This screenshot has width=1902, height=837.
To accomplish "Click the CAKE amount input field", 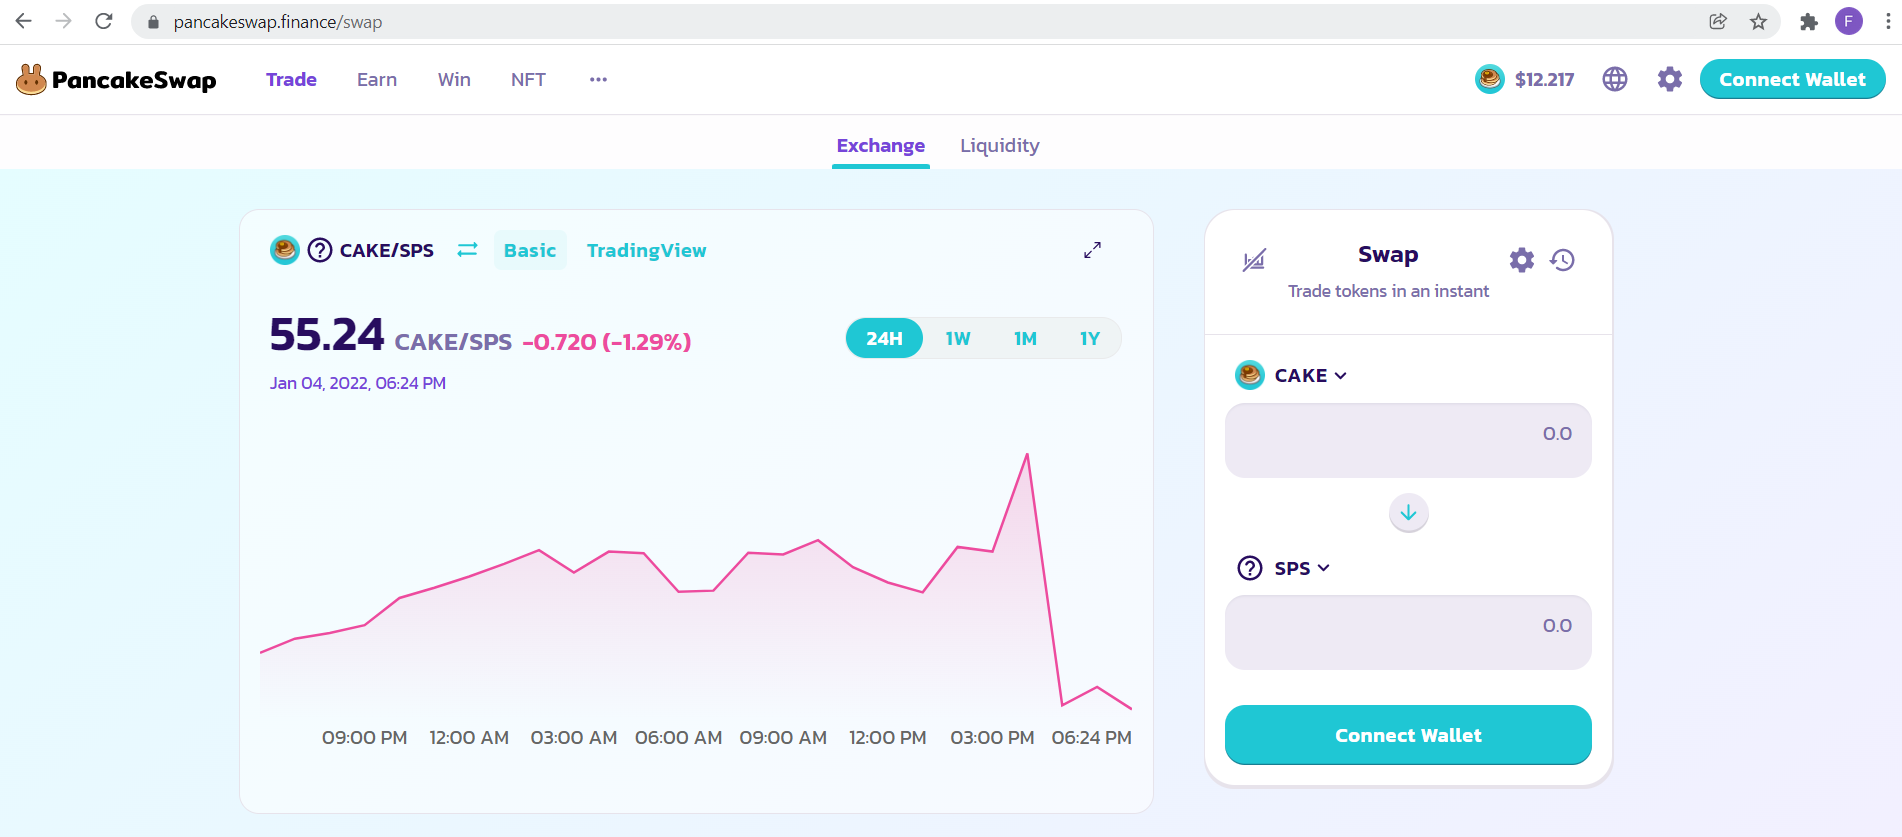I will [1408, 440].
